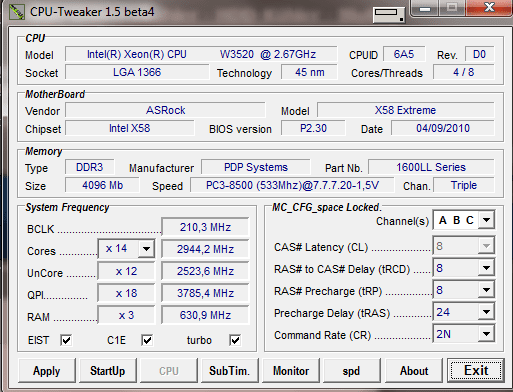Click the Cores/Threads 4 / 8 value
The height and width of the screenshot is (392, 513).
(464, 72)
